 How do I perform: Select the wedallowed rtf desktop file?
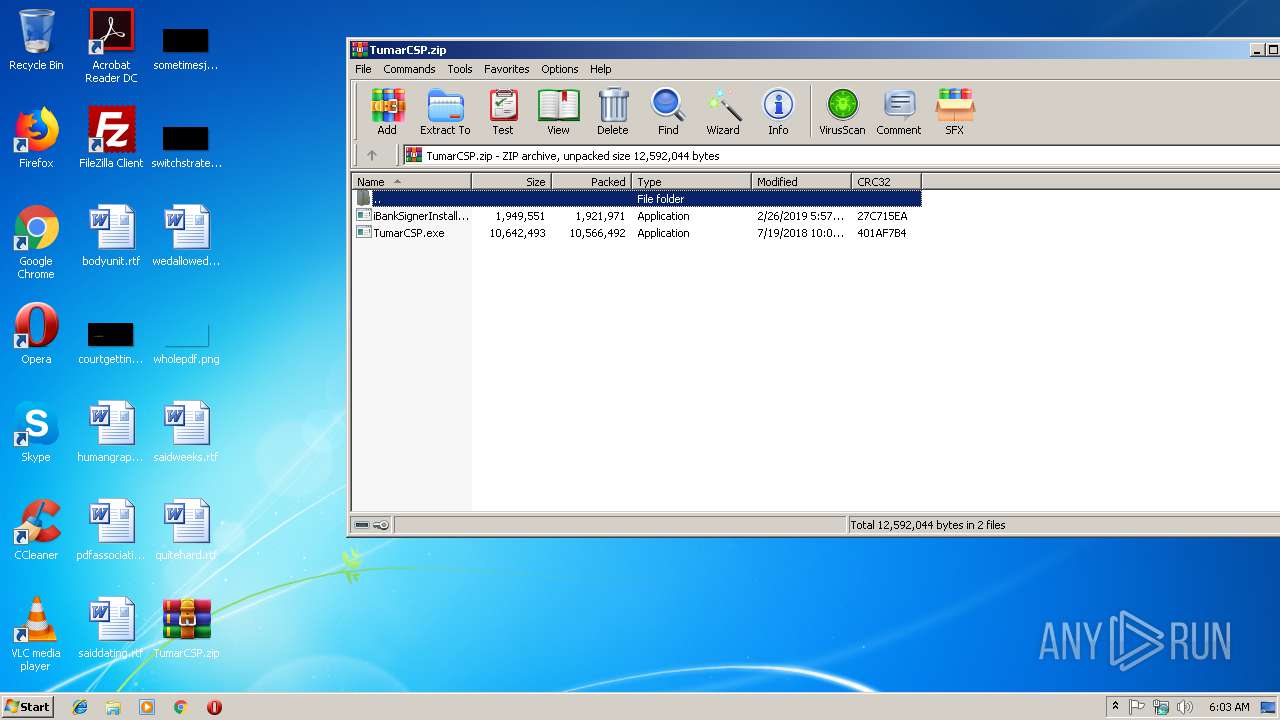pos(186,236)
